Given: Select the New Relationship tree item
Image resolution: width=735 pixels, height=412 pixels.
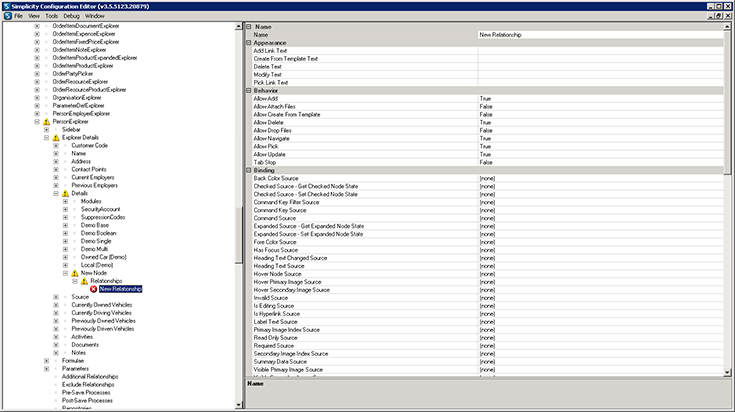Looking at the screenshot, I should coord(120,289).
